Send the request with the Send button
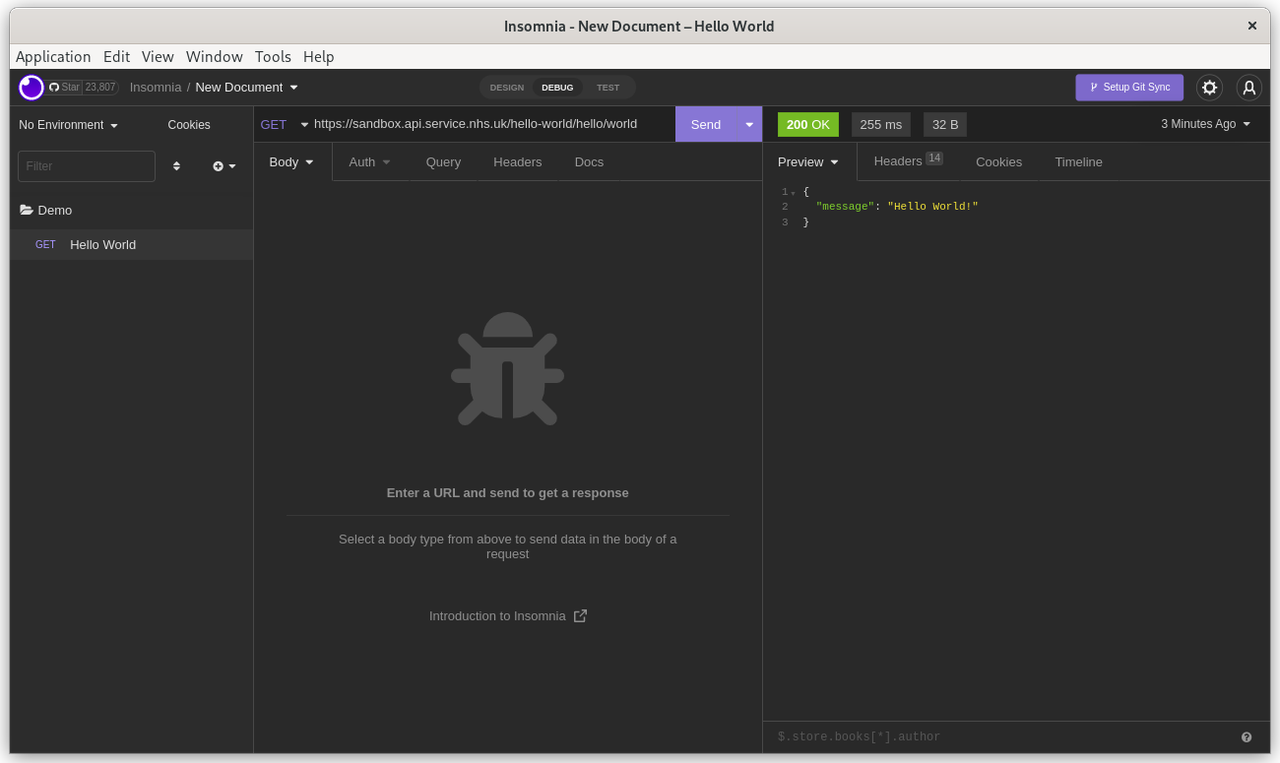The height and width of the screenshot is (763, 1280). pyautogui.click(x=706, y=124)
